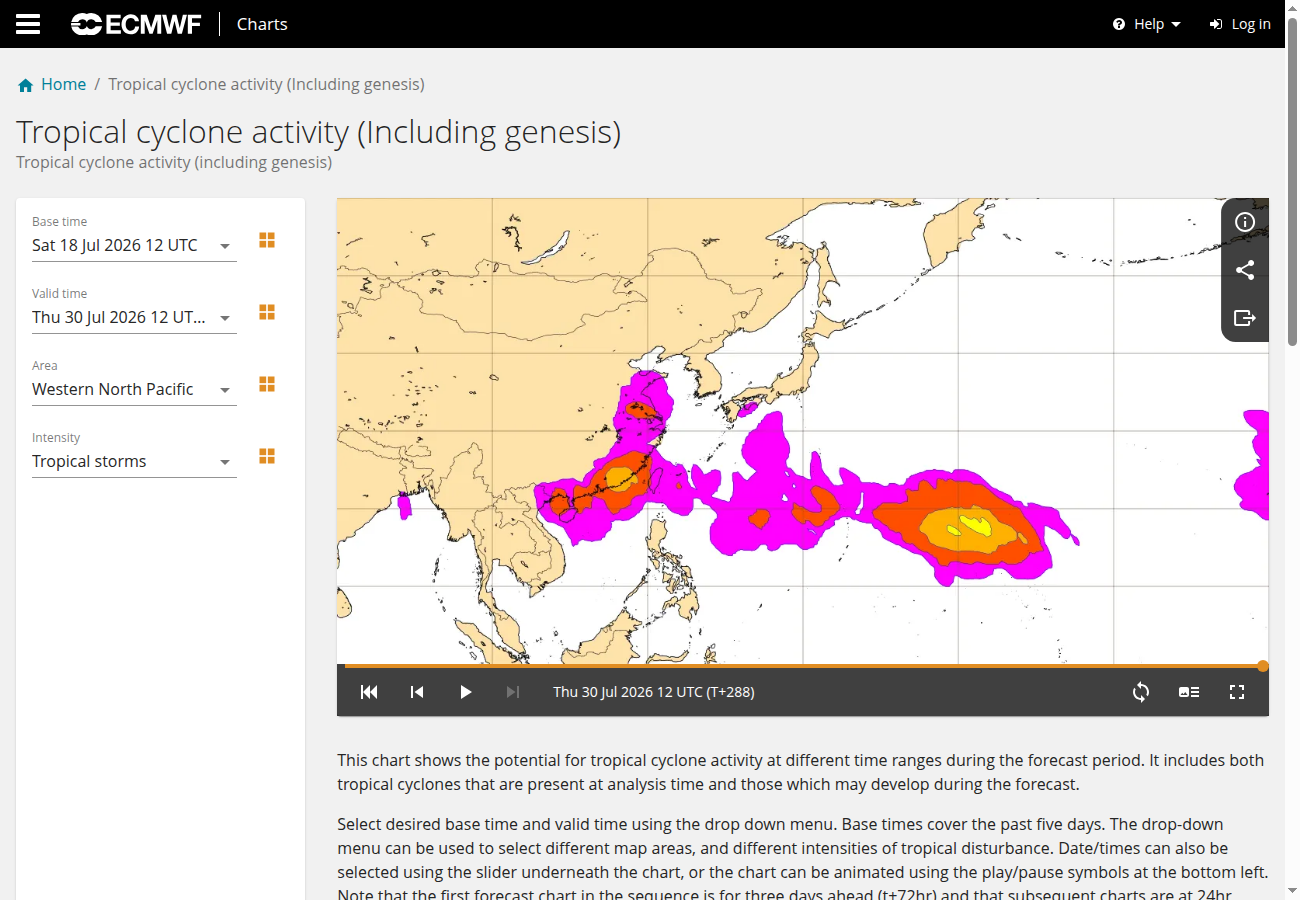Screen dimensions: 1300x900
Task: Open Area grid selector icon
Action: point(267,384)
